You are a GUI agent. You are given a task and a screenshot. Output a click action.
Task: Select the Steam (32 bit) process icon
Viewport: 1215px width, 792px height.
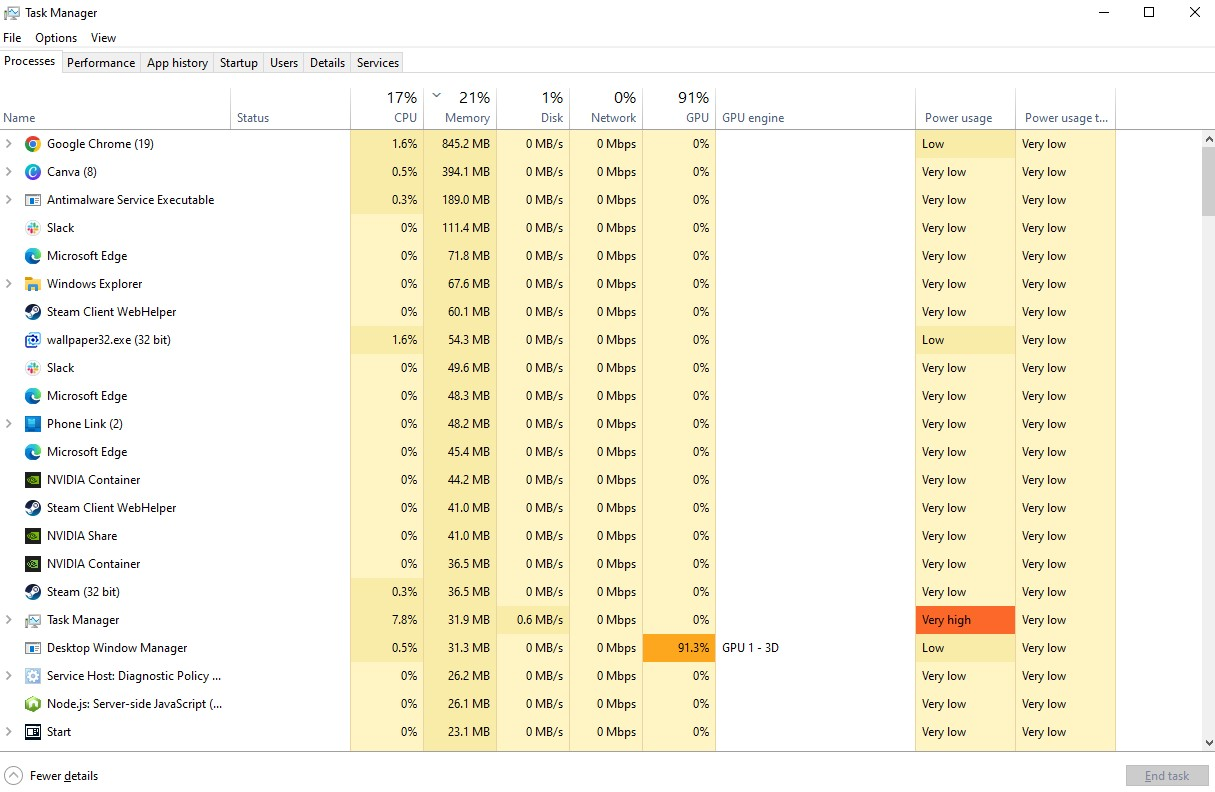click(x=32, y=592)
